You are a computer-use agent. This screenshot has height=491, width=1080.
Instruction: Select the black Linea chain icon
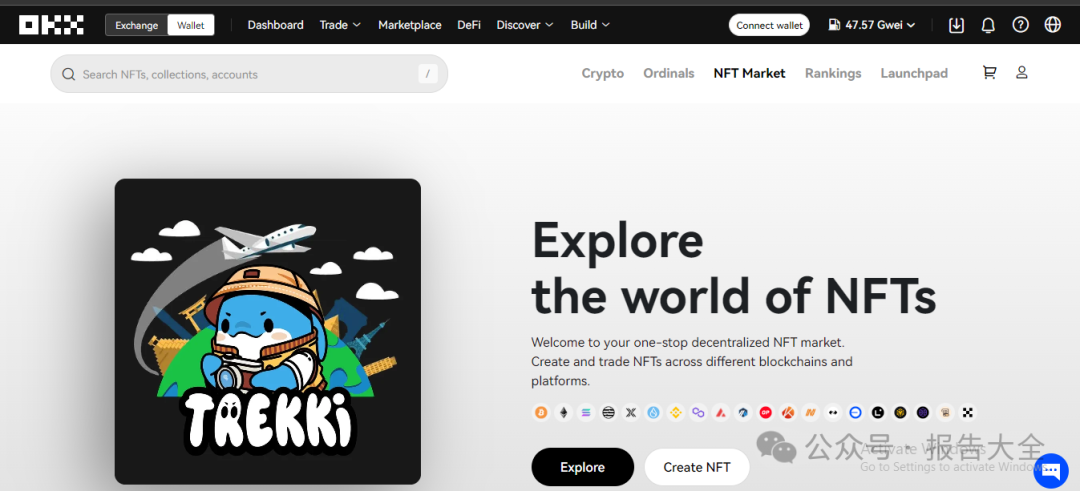coord(878,412)
